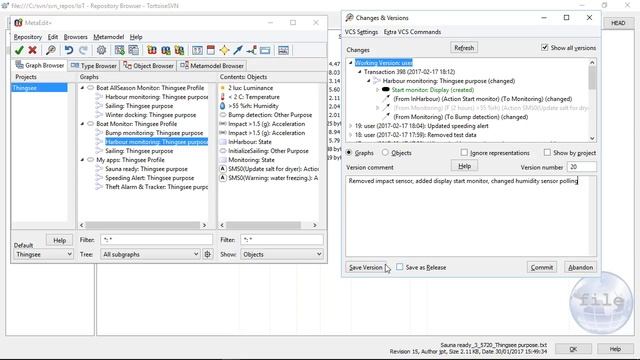Collapse the My apps: Thingsee Profile node
Screen dimensions: 640x360
pyautogui.click(x=82, y=160)
